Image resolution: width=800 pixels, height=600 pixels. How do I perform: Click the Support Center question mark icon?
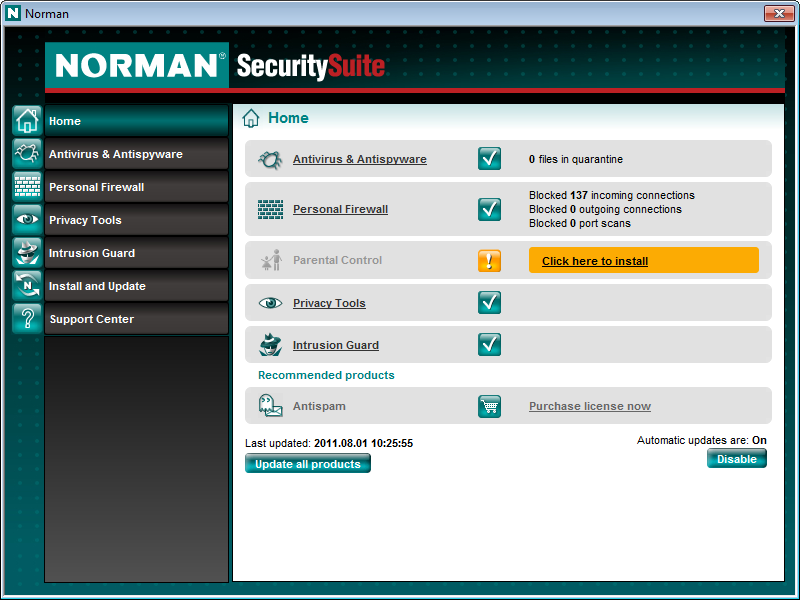tap(26, 319)
